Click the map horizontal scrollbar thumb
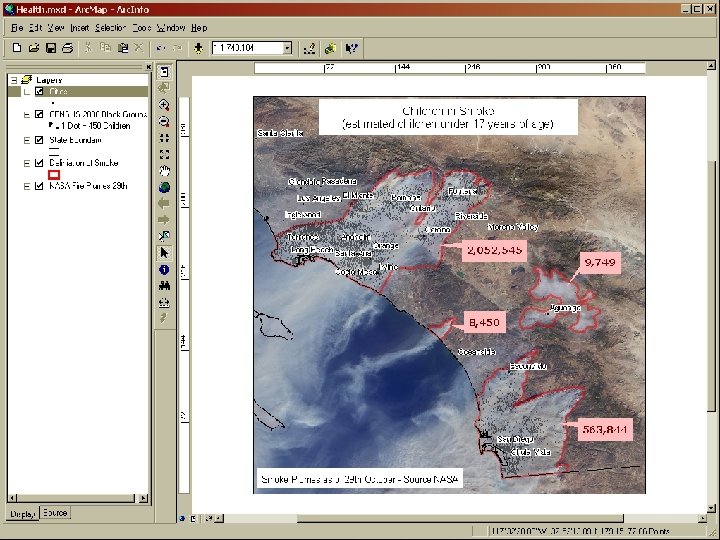 tap(460, 518)
